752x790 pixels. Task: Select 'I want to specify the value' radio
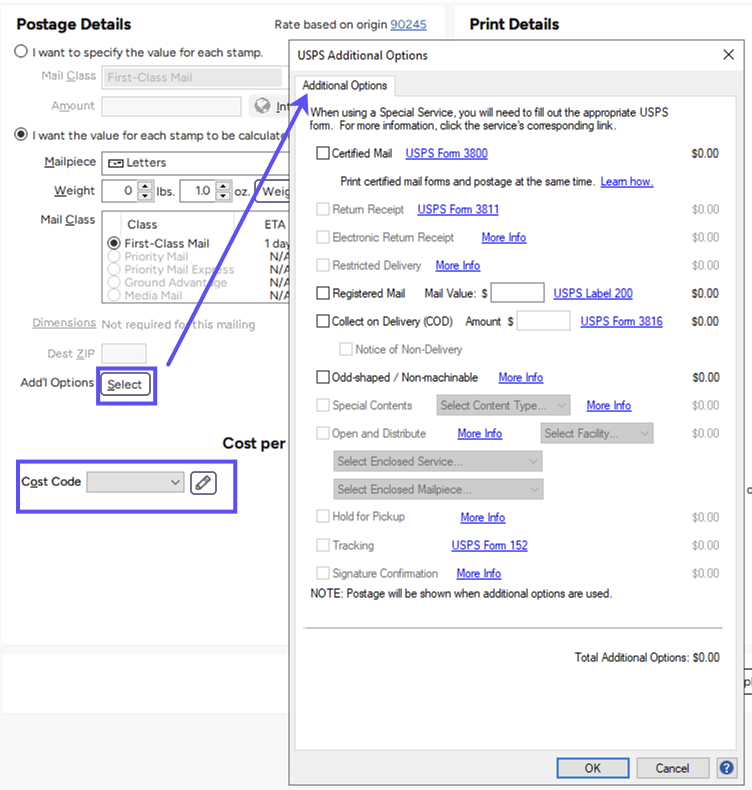tap(21, 51)
